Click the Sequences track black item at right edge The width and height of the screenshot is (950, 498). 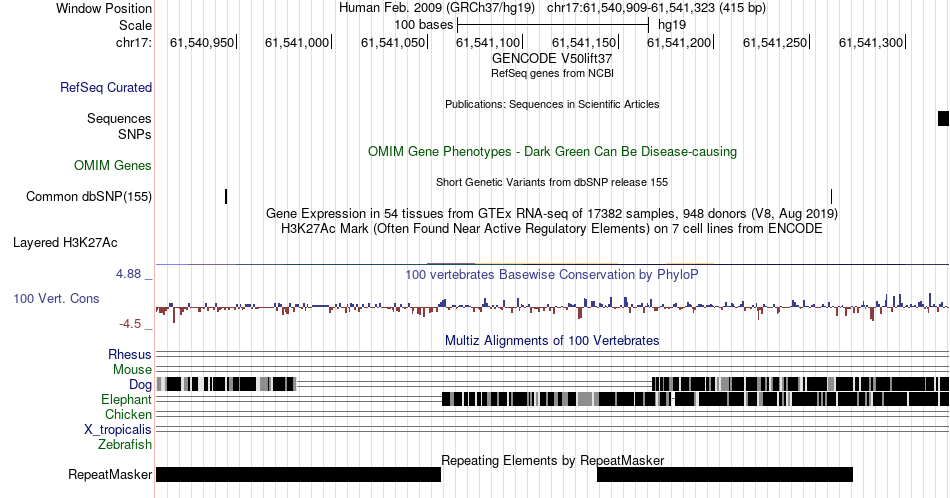coord(943,118)
